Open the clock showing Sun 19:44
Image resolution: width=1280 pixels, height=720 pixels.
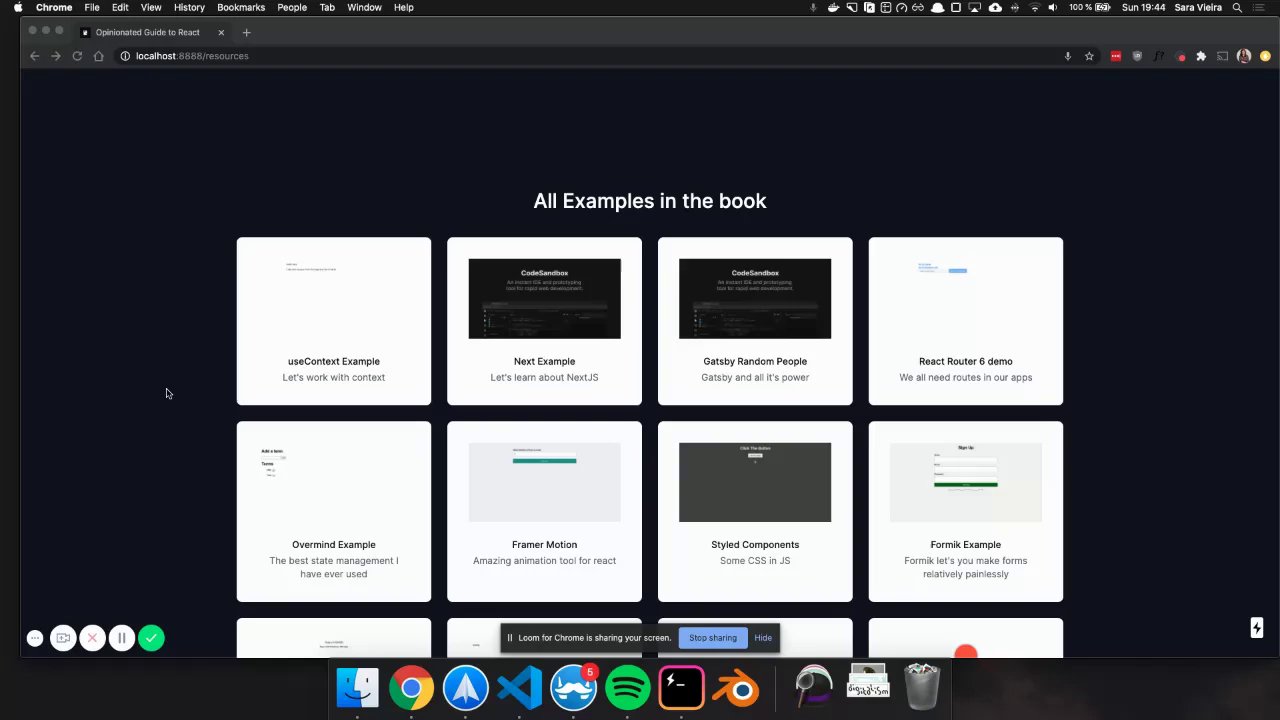(1143, 7)
